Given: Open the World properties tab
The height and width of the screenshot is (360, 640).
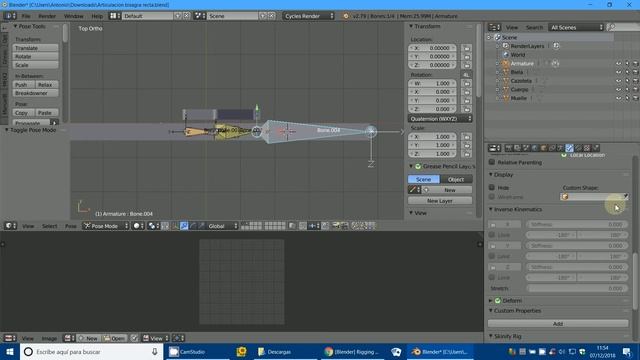Looking at the screenshot, I should click(x=535, y=148).
